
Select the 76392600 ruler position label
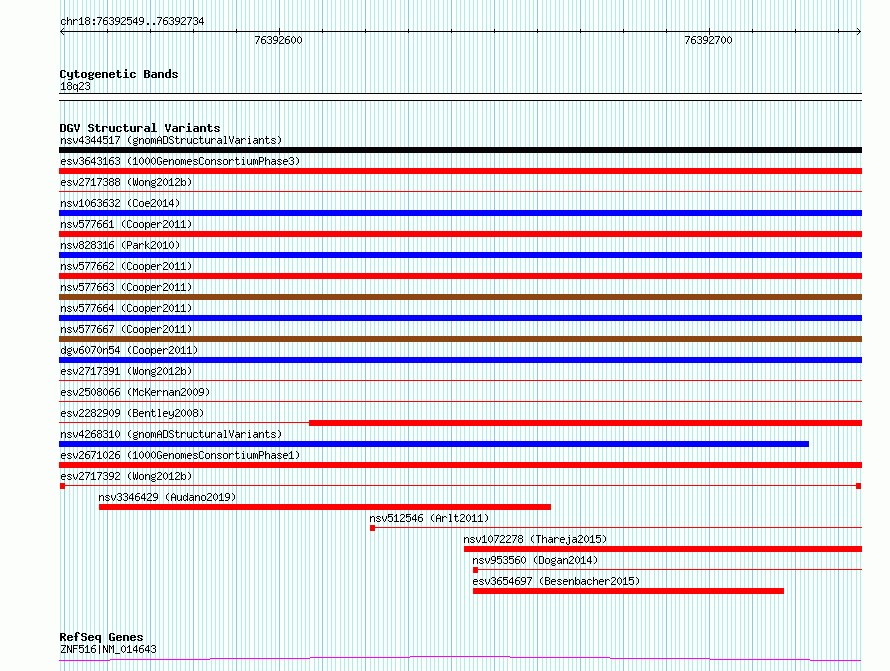click(x=278, y=40)
